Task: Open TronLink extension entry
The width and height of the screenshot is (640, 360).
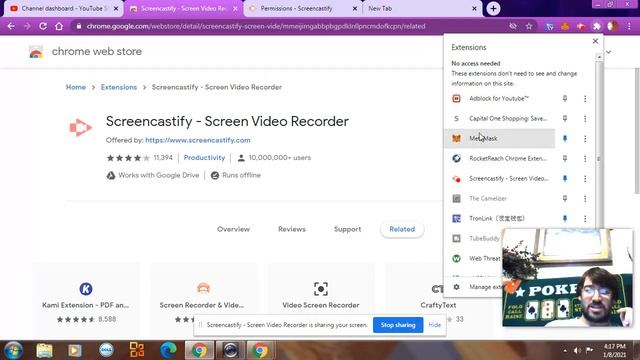Action: tap(499, 218)
